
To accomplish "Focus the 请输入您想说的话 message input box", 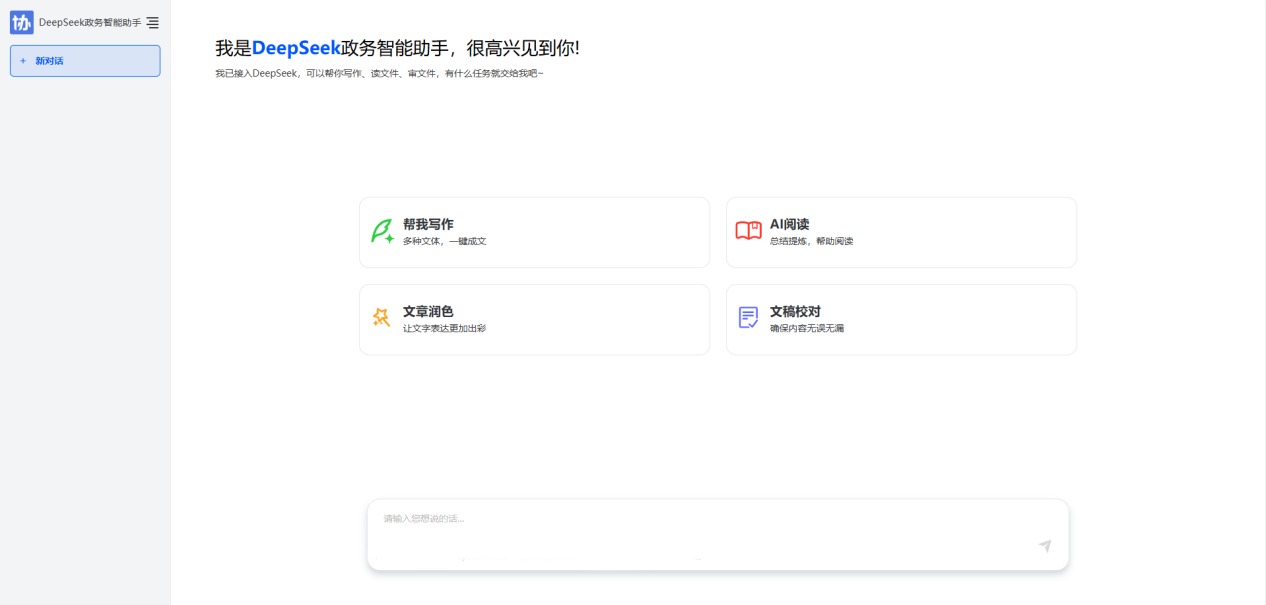I will pyautogui.click(x=718, y=535).
